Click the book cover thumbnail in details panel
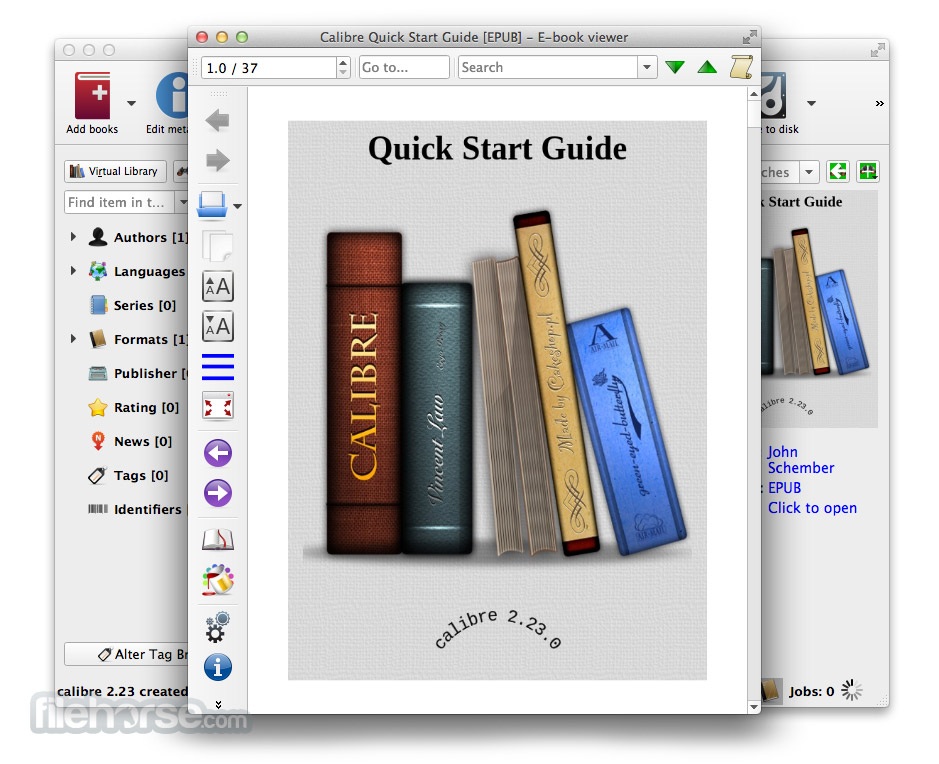 click(819, 309)
